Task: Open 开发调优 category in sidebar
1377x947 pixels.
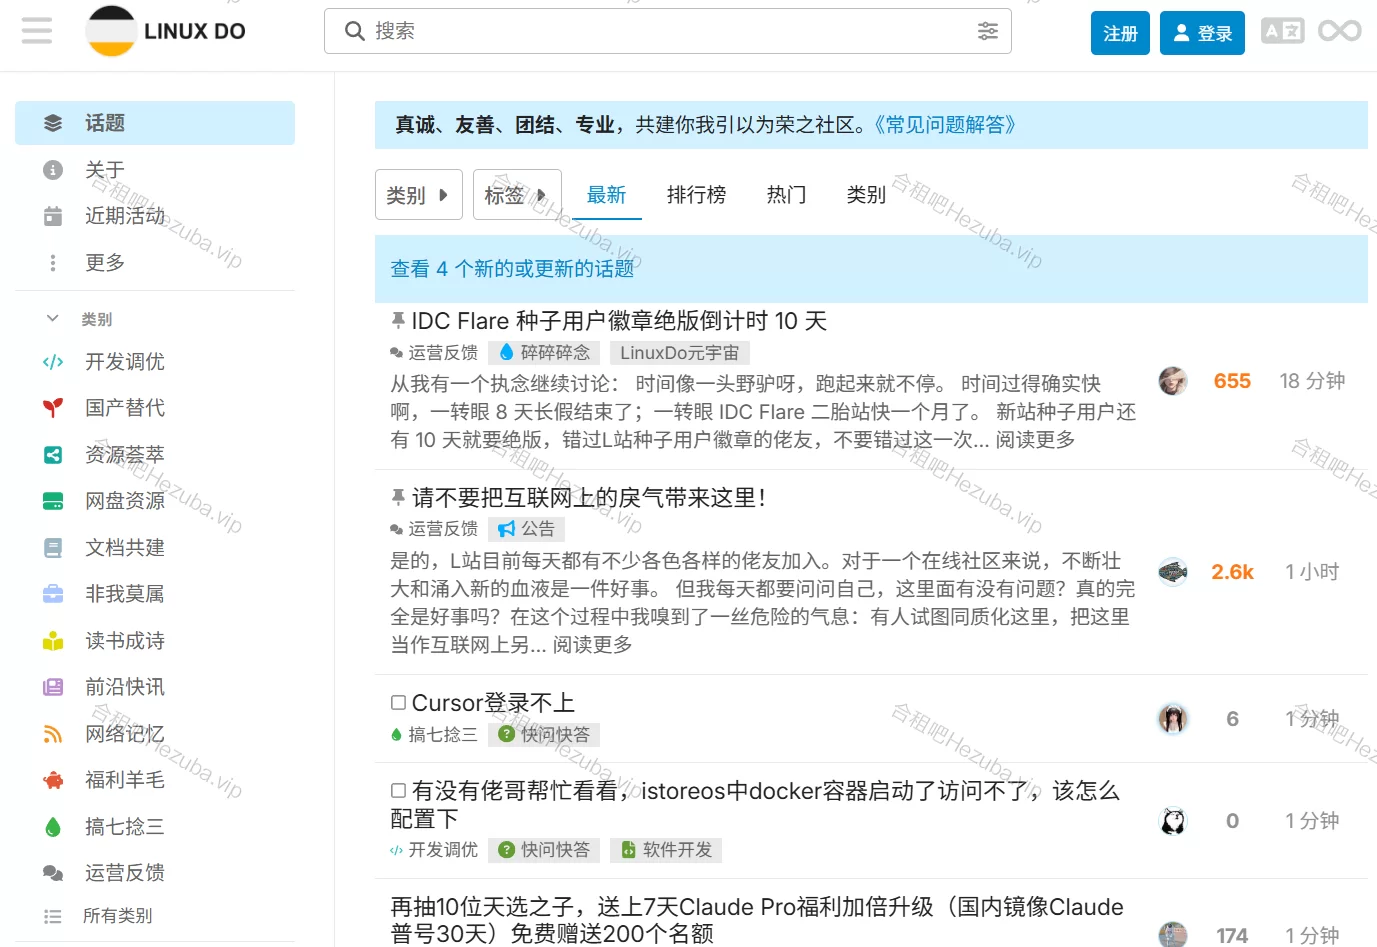Action: 124,362
